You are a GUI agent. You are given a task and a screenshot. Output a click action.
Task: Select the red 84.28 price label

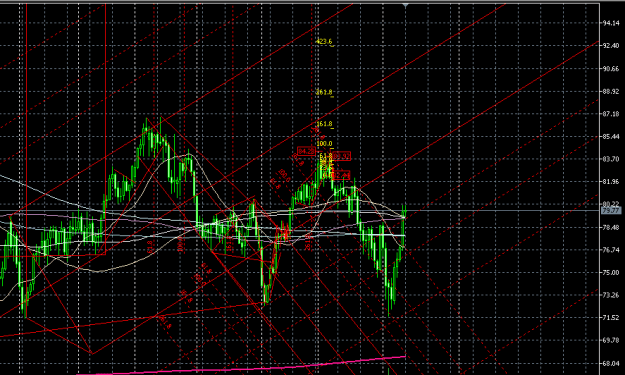pyautogui.click(x=307, y=151)
